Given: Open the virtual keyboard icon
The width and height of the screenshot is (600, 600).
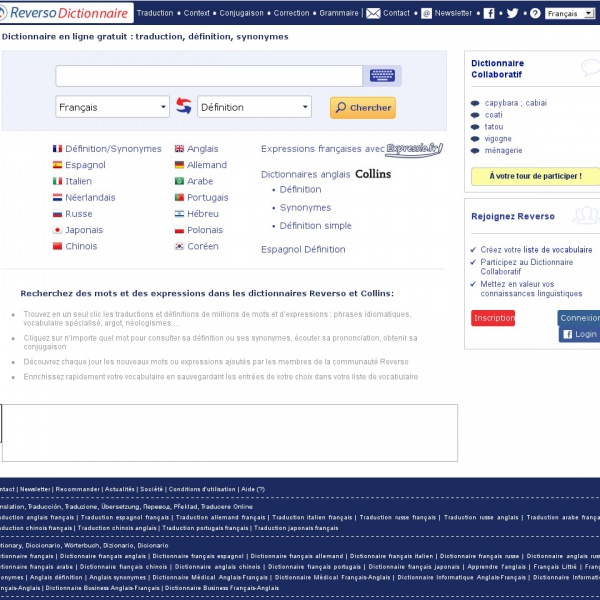Looking at the screenshot, I should pyautogui.click(x=381, y=76).
